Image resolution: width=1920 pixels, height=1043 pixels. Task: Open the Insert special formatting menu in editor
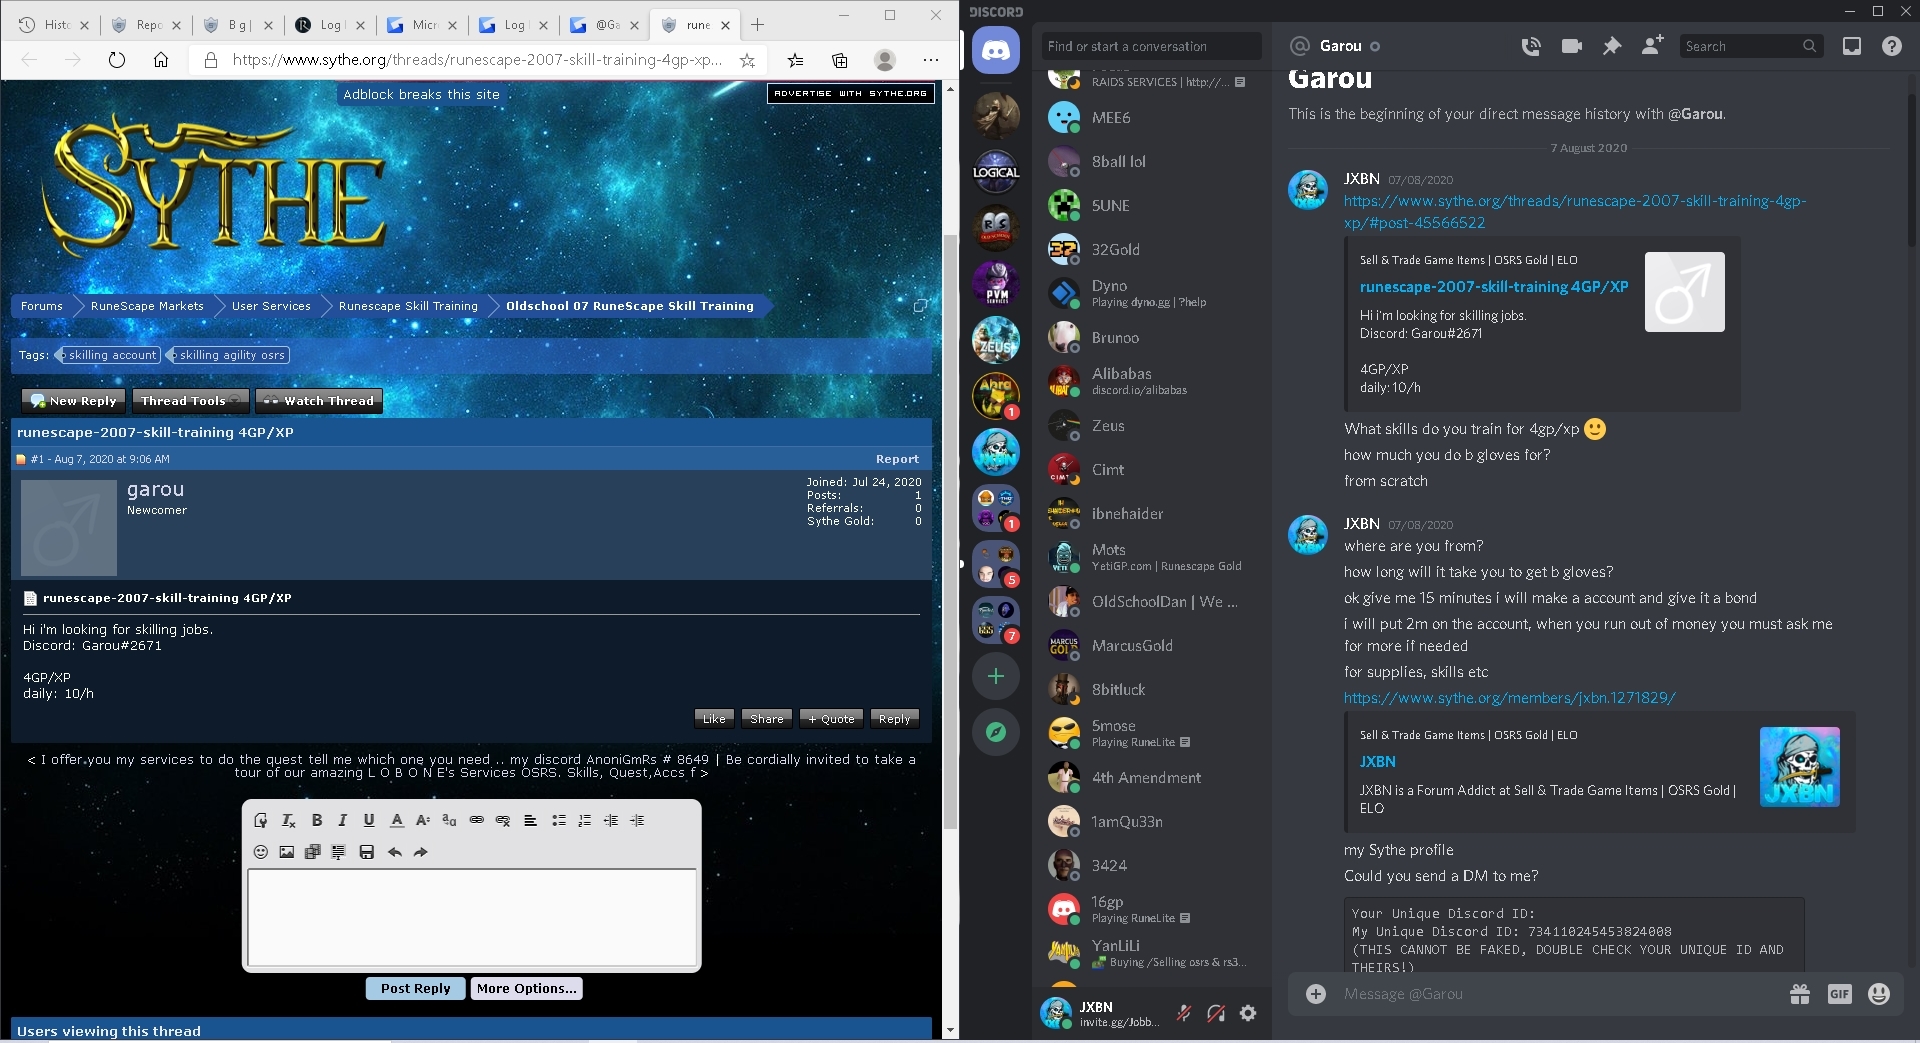(339, 852)
